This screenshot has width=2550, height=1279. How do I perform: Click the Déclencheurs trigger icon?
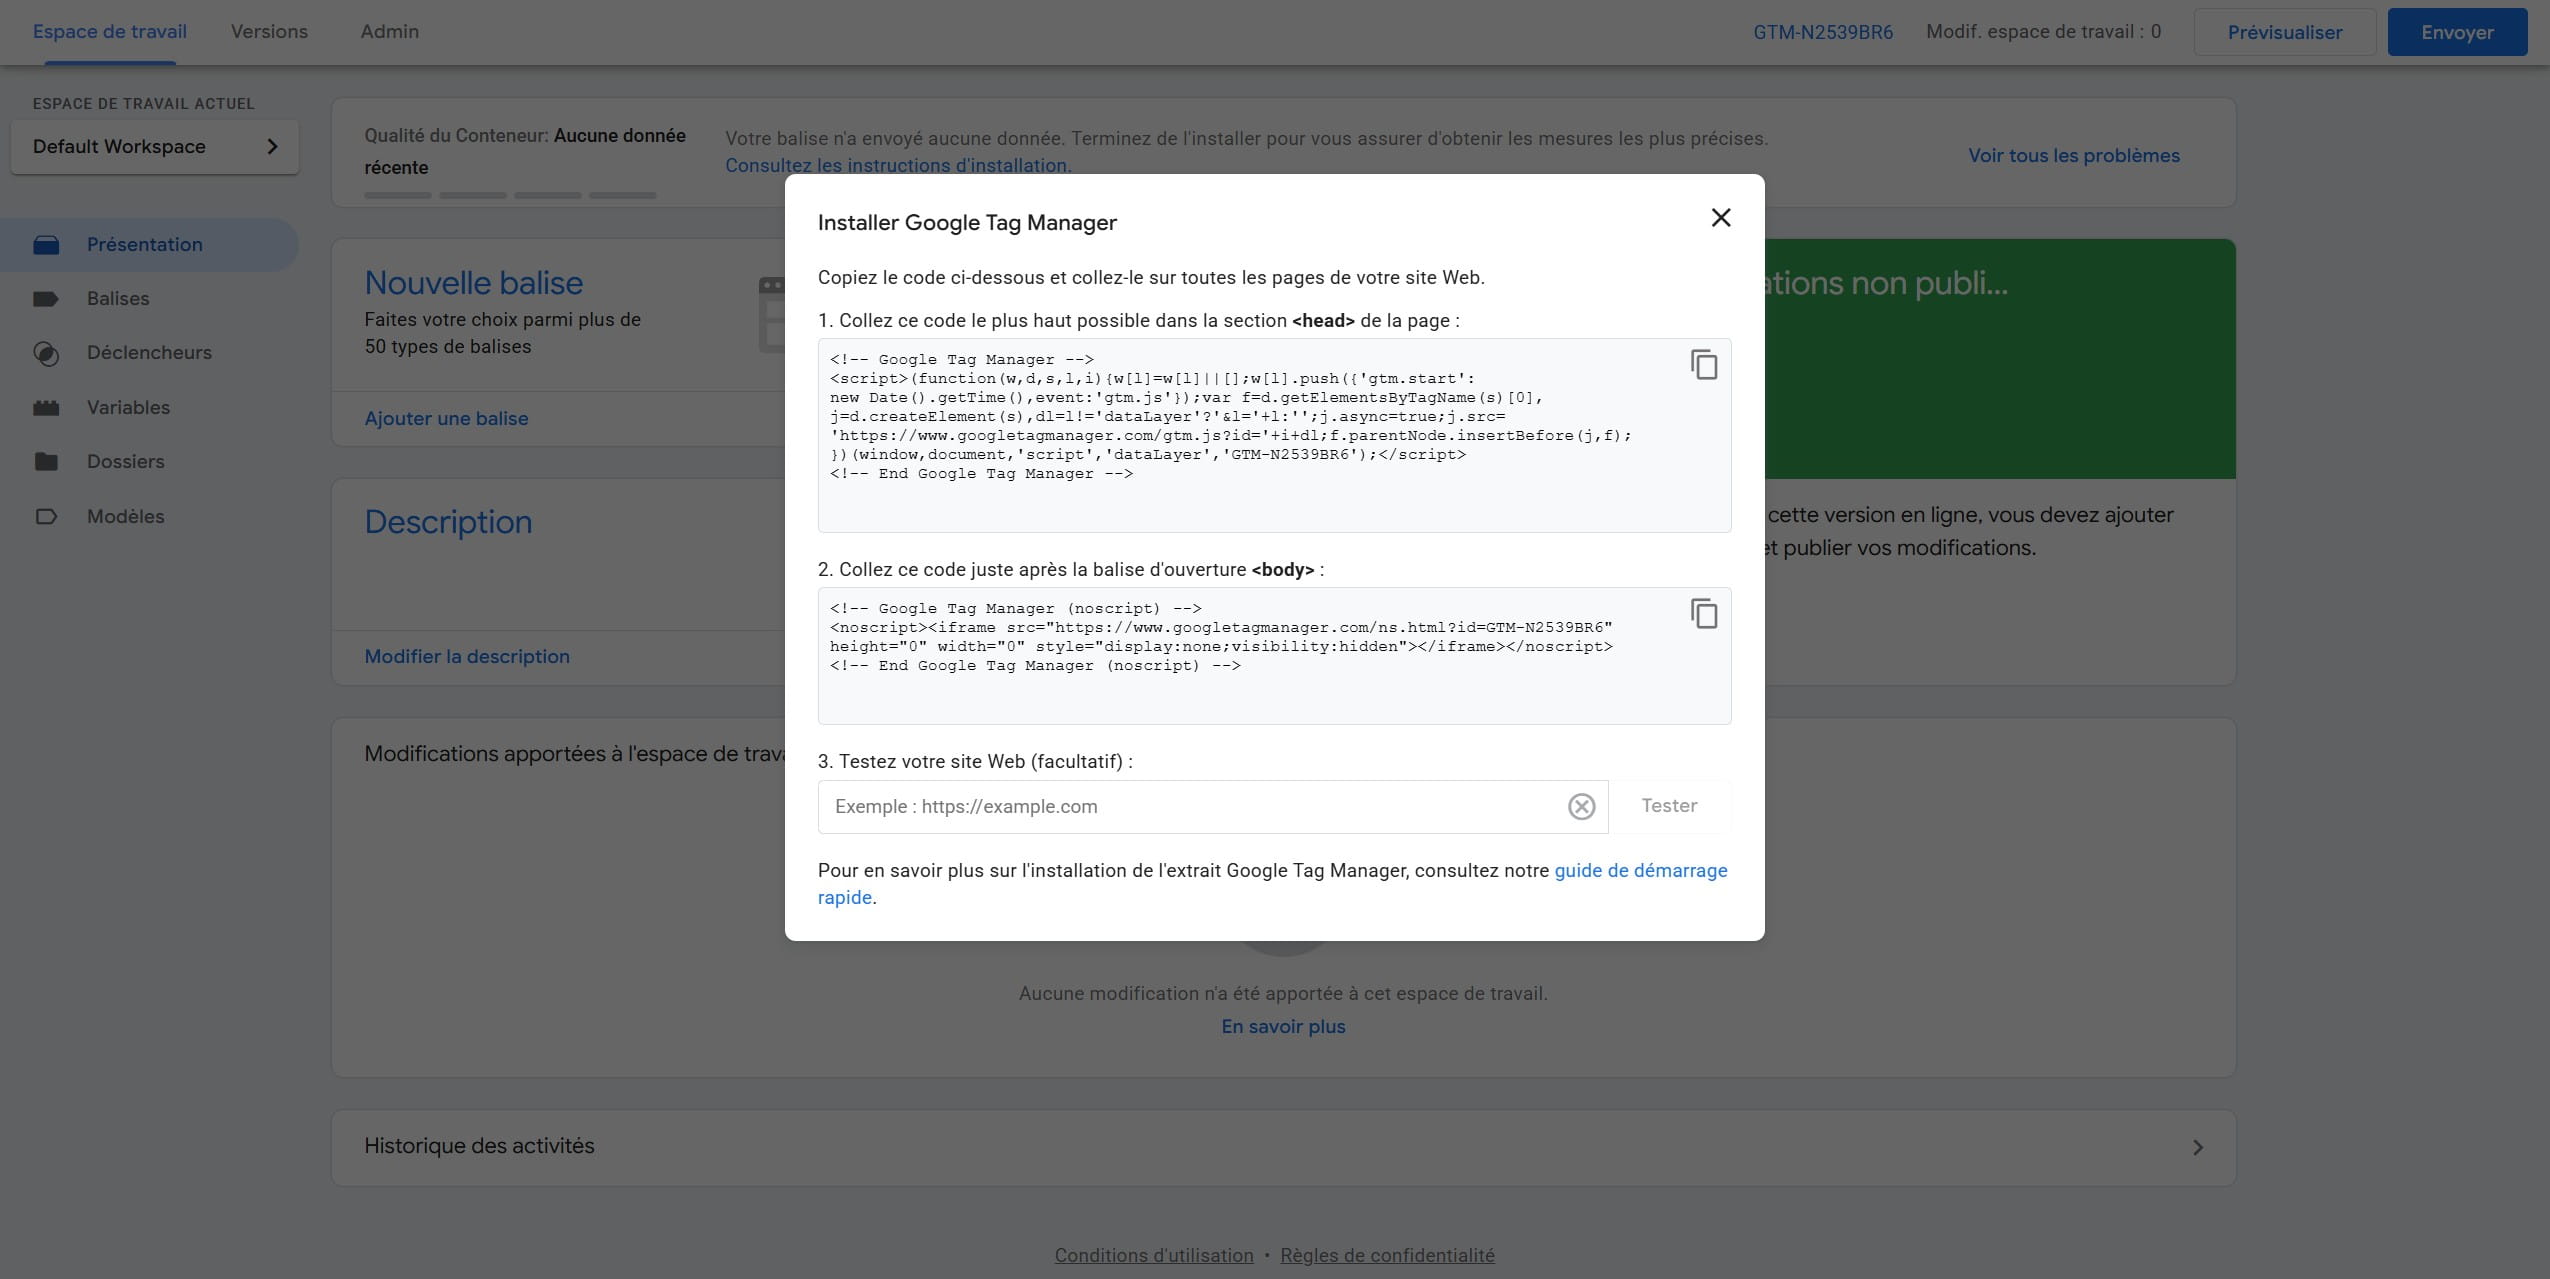(46, 354)
